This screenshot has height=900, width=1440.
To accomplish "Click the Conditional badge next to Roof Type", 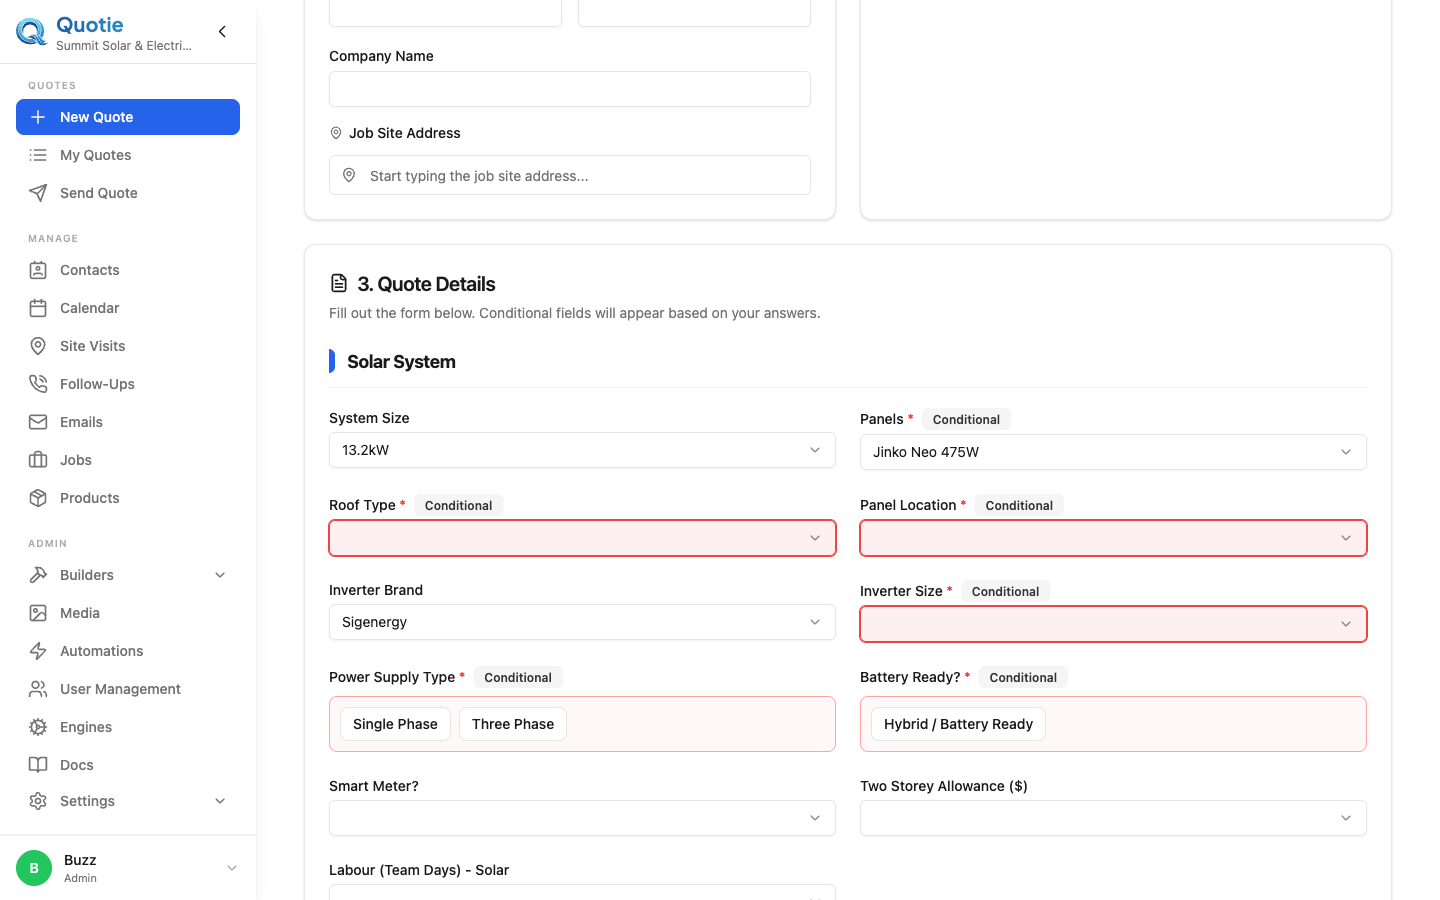I will click(458, 505).
